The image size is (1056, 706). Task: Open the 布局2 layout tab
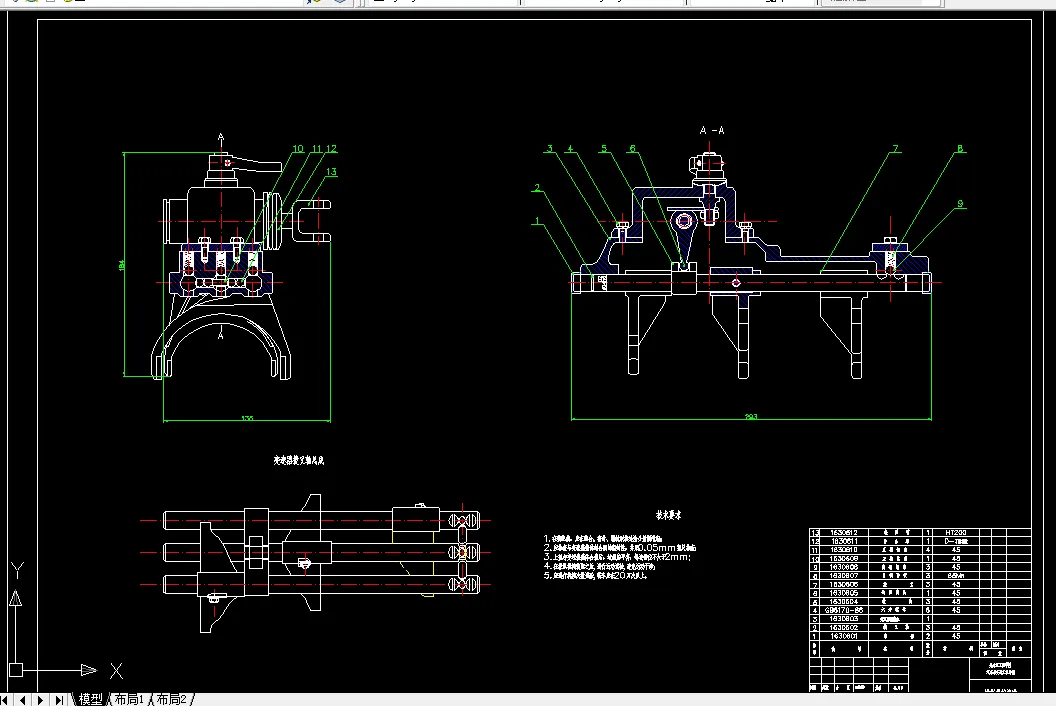(172, 699)
